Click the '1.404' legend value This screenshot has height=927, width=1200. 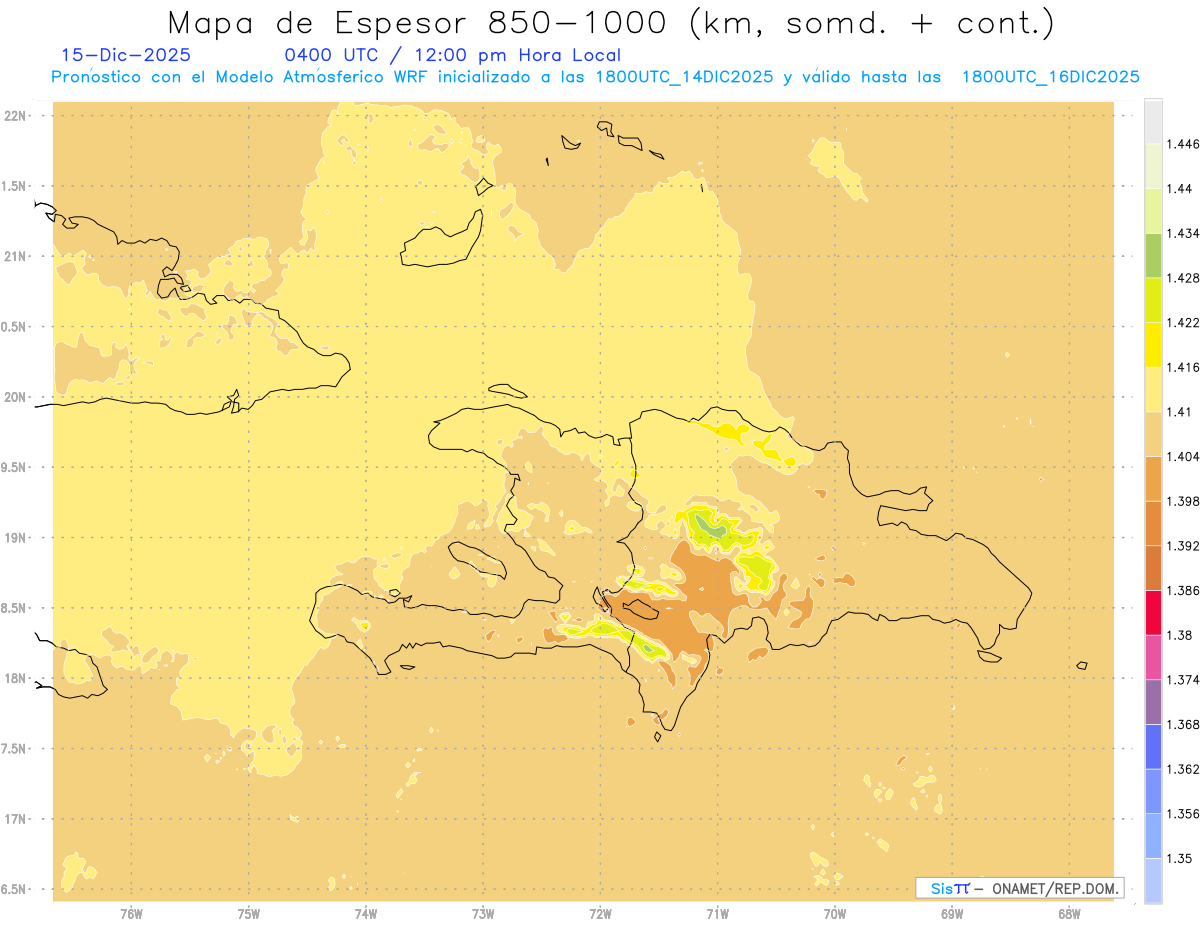pyautogui.click(x=1181, y=457)
